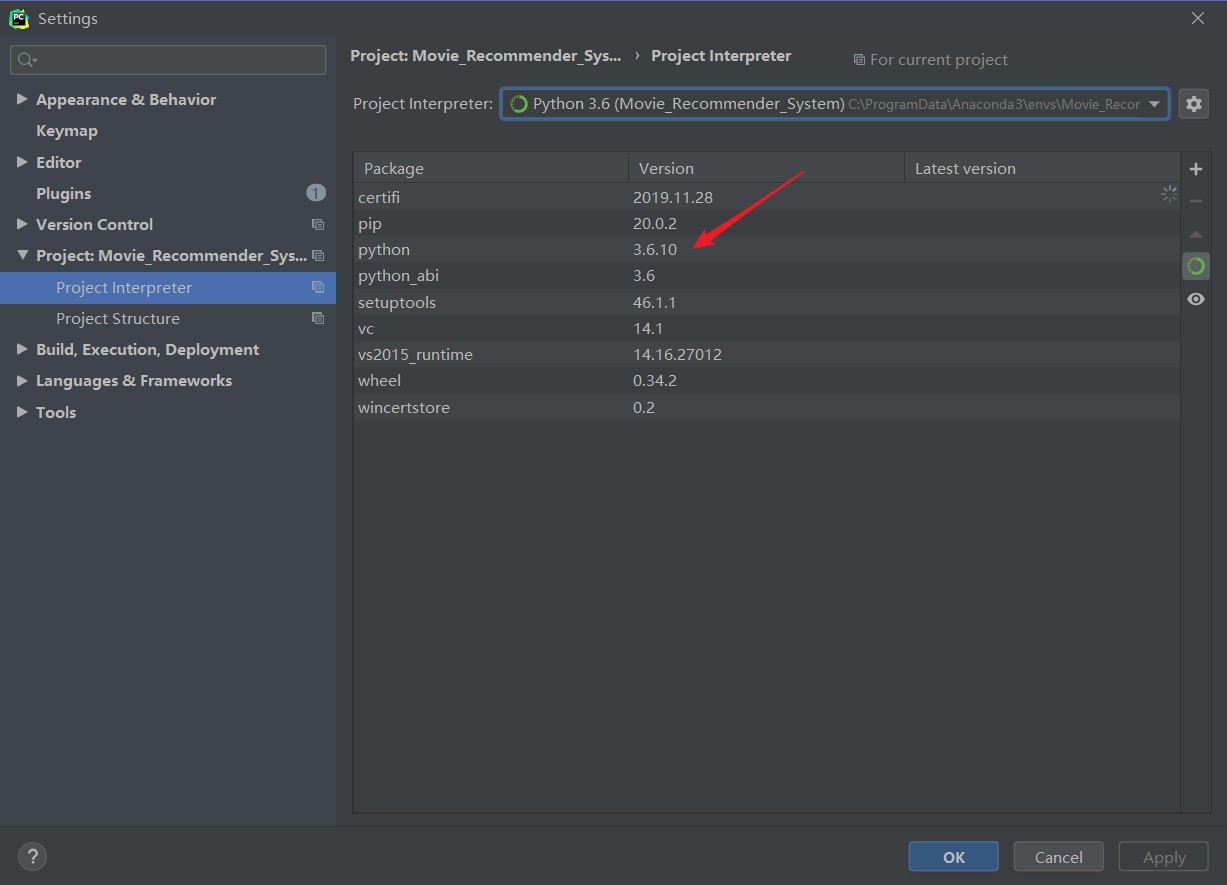Expand the Build, Execution, Deployment section
Screen dimensions: 1227x885
pos(22,349)
